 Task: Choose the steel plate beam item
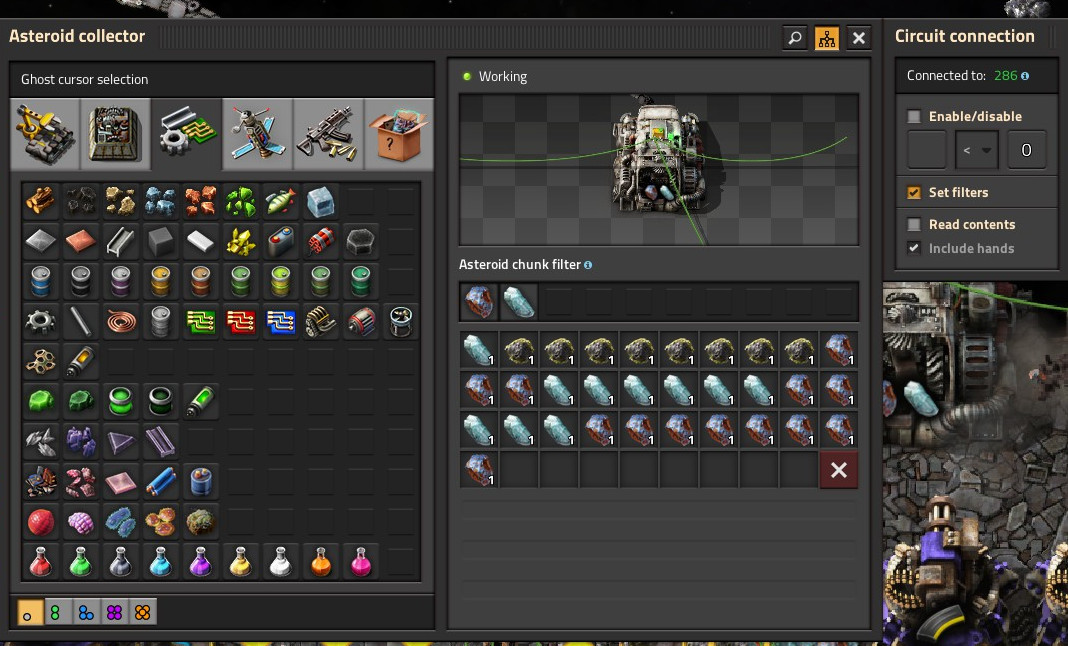tap(121, 241)
